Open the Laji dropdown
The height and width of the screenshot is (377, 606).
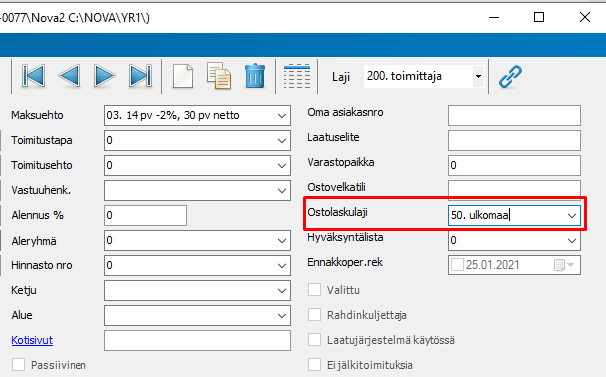pyautogui.click(x=478, y=76)
